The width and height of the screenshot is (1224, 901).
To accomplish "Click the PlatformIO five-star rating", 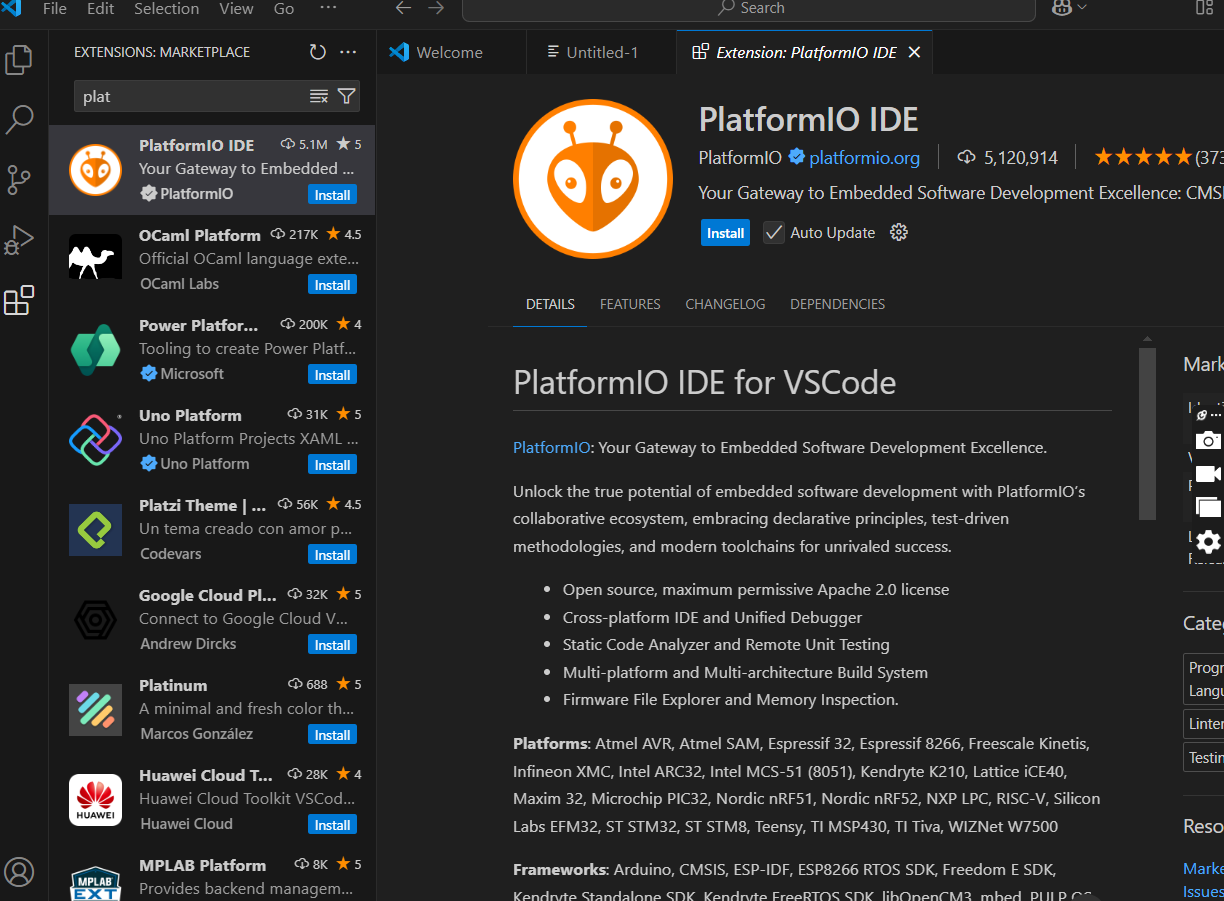I will [x=1143, y=157].
